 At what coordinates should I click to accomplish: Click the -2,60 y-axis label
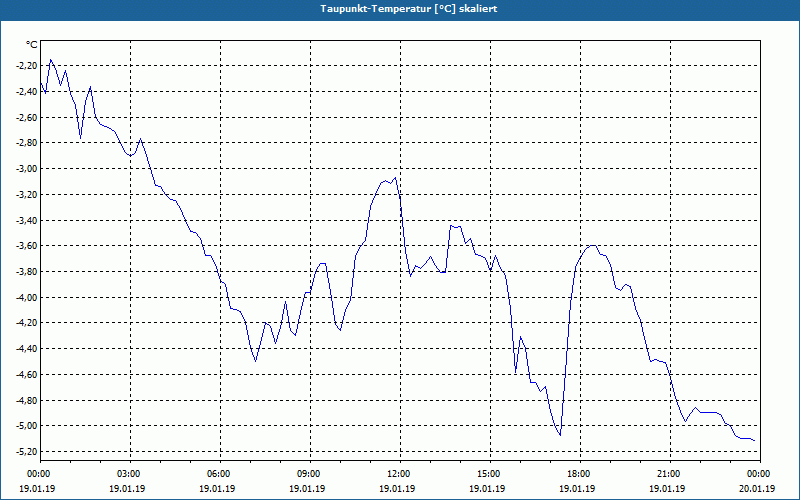[27, 117]
